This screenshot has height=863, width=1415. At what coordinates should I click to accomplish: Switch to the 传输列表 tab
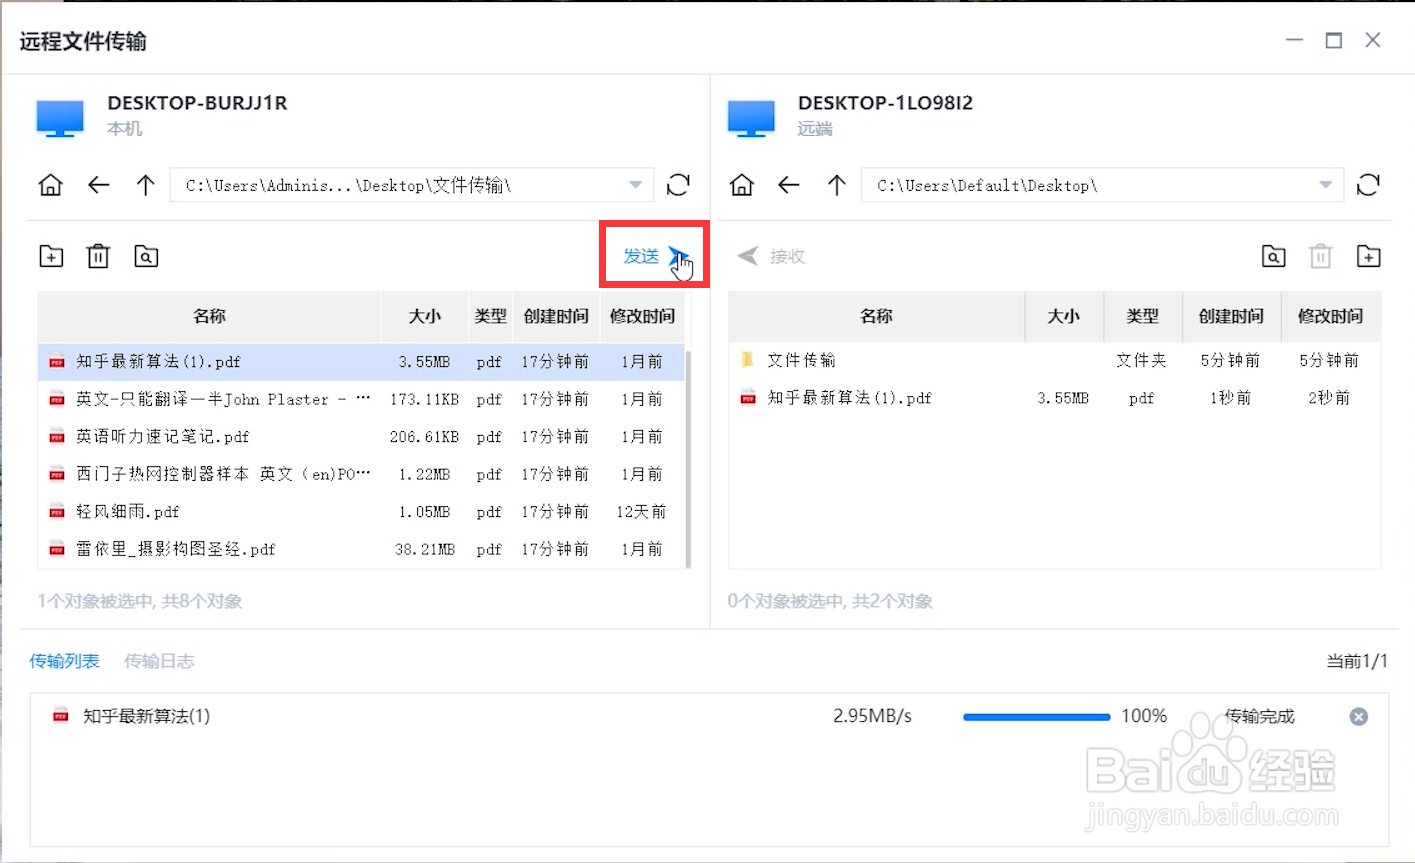click(63, 661)
